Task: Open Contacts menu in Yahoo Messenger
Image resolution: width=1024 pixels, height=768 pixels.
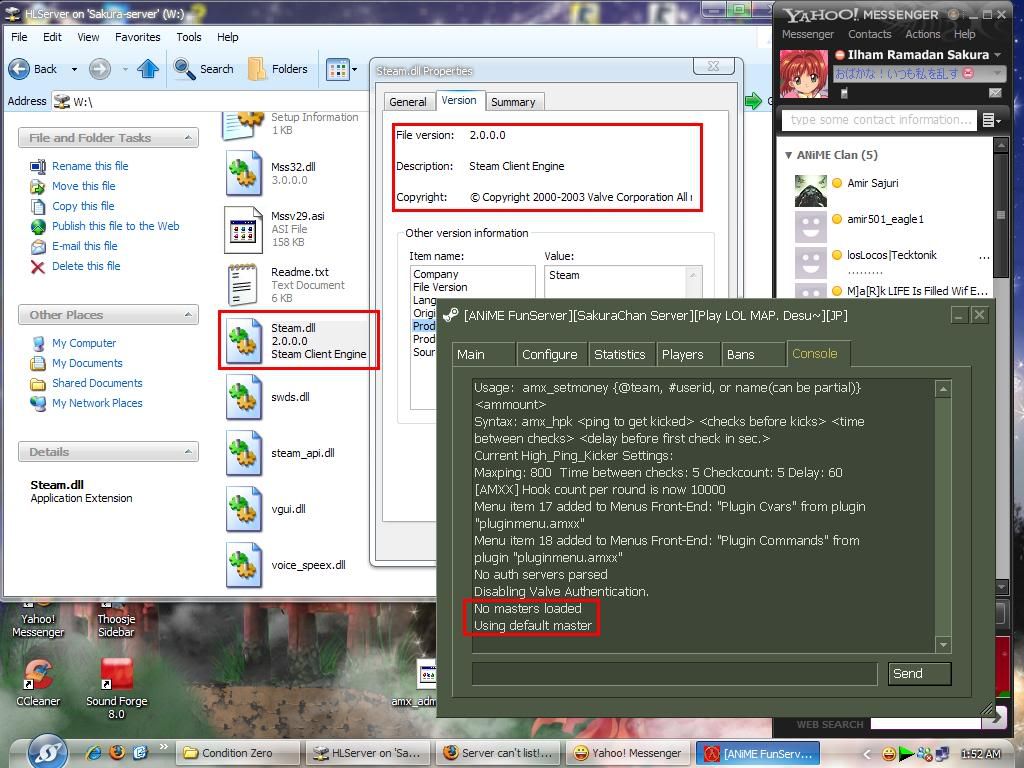Action: (x=869, y=34)
